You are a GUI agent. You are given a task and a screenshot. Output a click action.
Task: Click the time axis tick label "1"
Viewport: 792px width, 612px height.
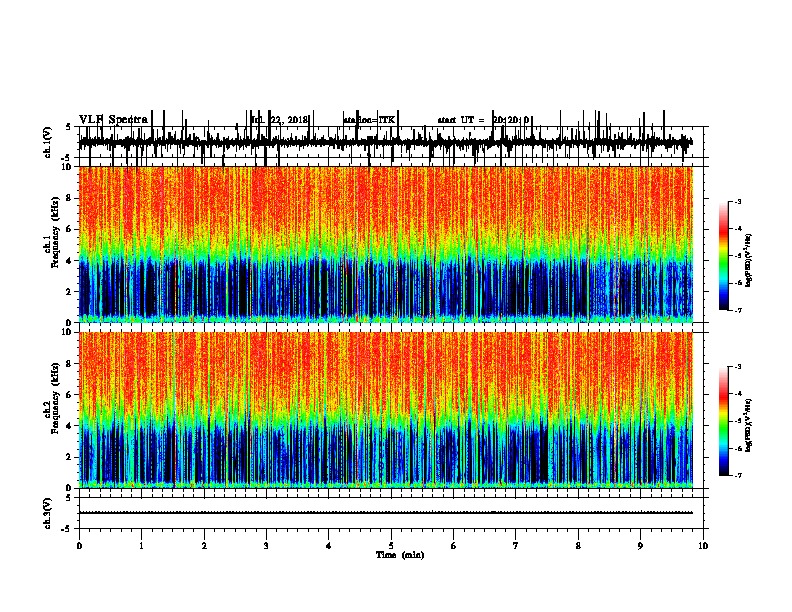(141, 546)
